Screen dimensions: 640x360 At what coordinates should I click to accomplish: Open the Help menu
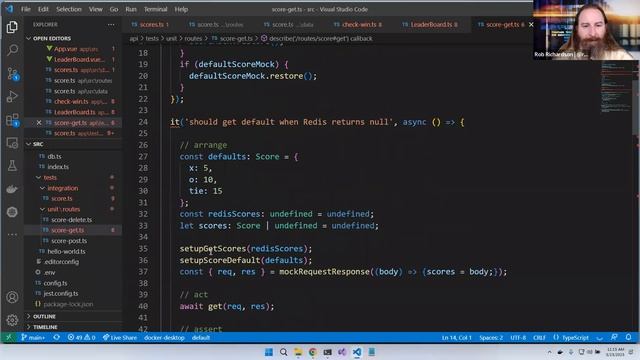click(181, 9)
